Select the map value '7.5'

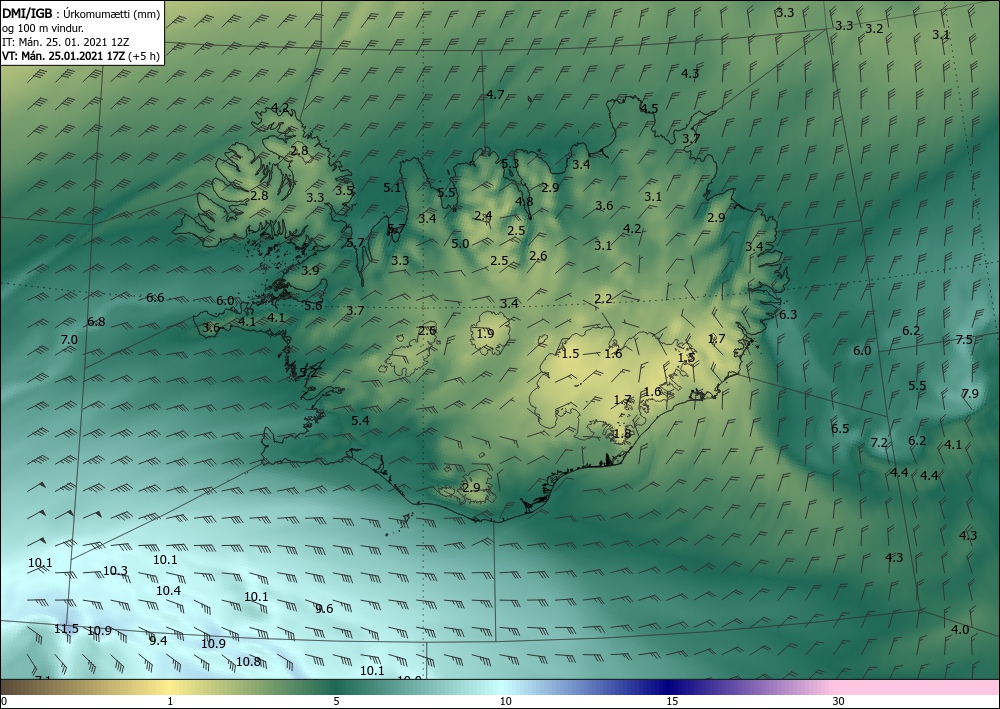(964, 339)
